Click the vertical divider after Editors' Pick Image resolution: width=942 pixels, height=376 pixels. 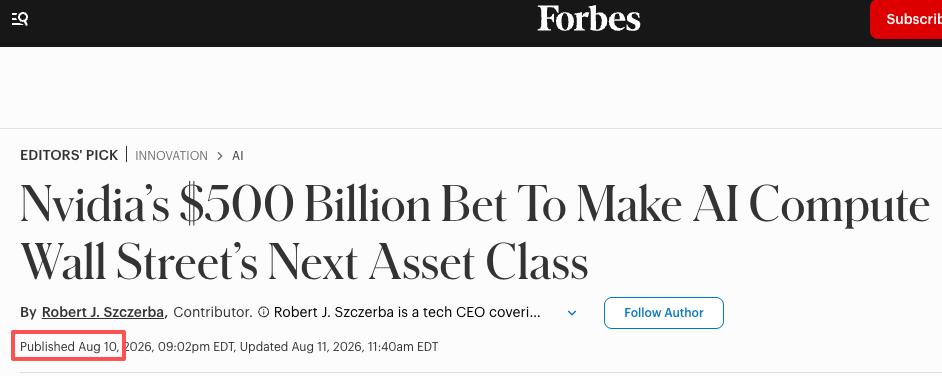tap(127, 154)
